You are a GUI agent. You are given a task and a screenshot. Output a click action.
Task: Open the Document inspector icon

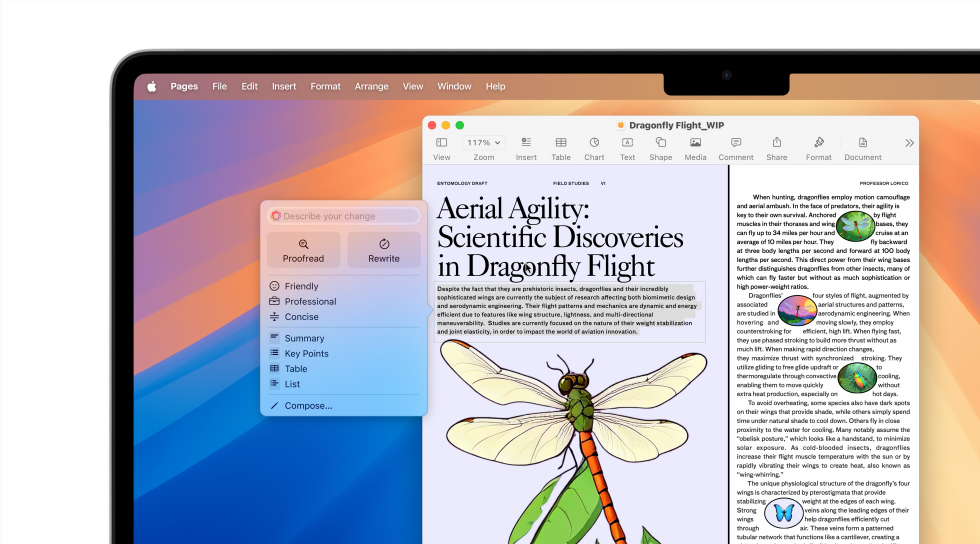tap(862, 143)
